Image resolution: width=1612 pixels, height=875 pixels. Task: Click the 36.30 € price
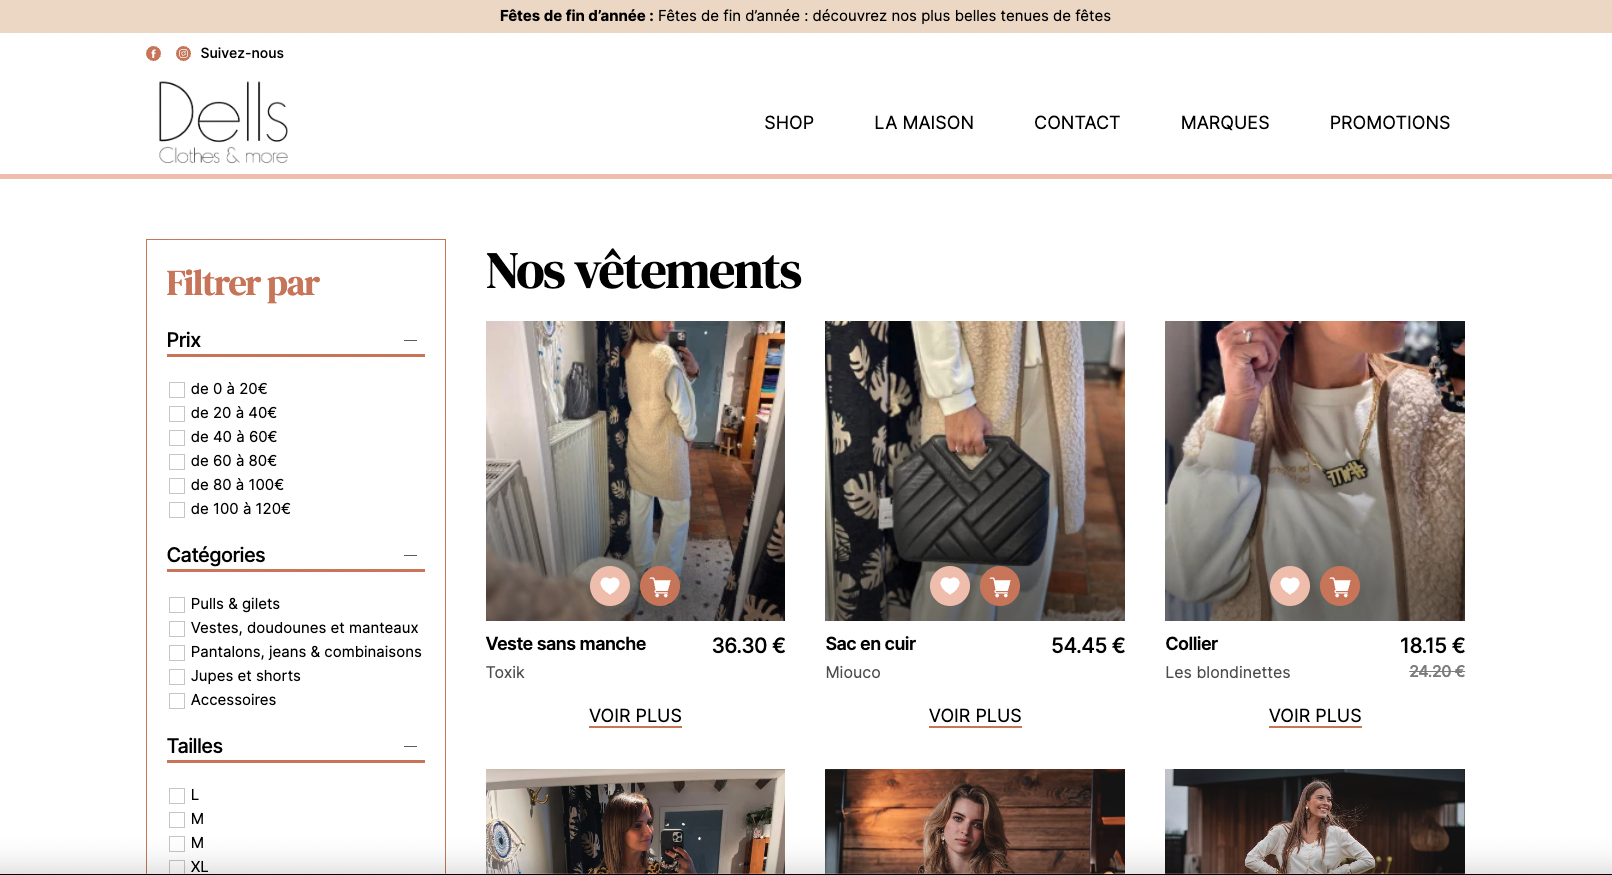tap(748, 646)
